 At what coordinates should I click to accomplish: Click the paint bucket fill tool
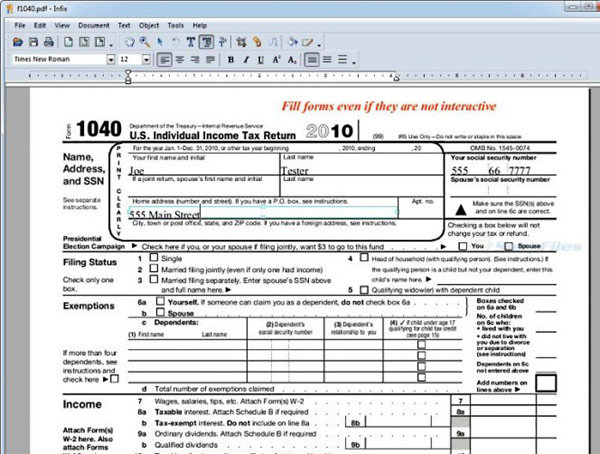(293, 42)
